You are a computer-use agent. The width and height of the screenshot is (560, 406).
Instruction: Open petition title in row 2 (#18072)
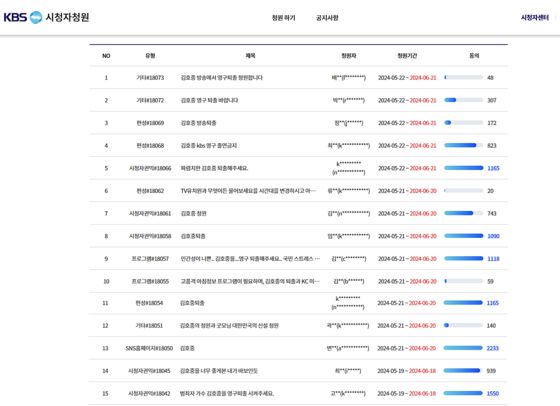[x=209, y=100]
